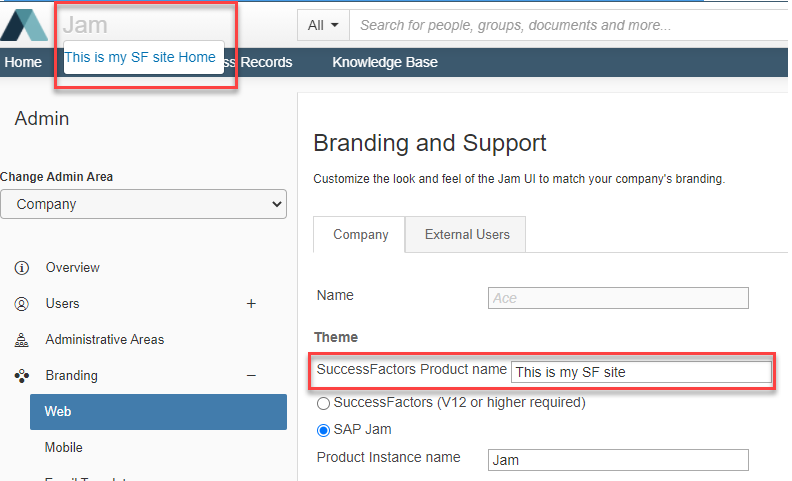Go to Home in the navigation bar
The image size is (792, 481).
pyautogui.click(x=23, y=62)
